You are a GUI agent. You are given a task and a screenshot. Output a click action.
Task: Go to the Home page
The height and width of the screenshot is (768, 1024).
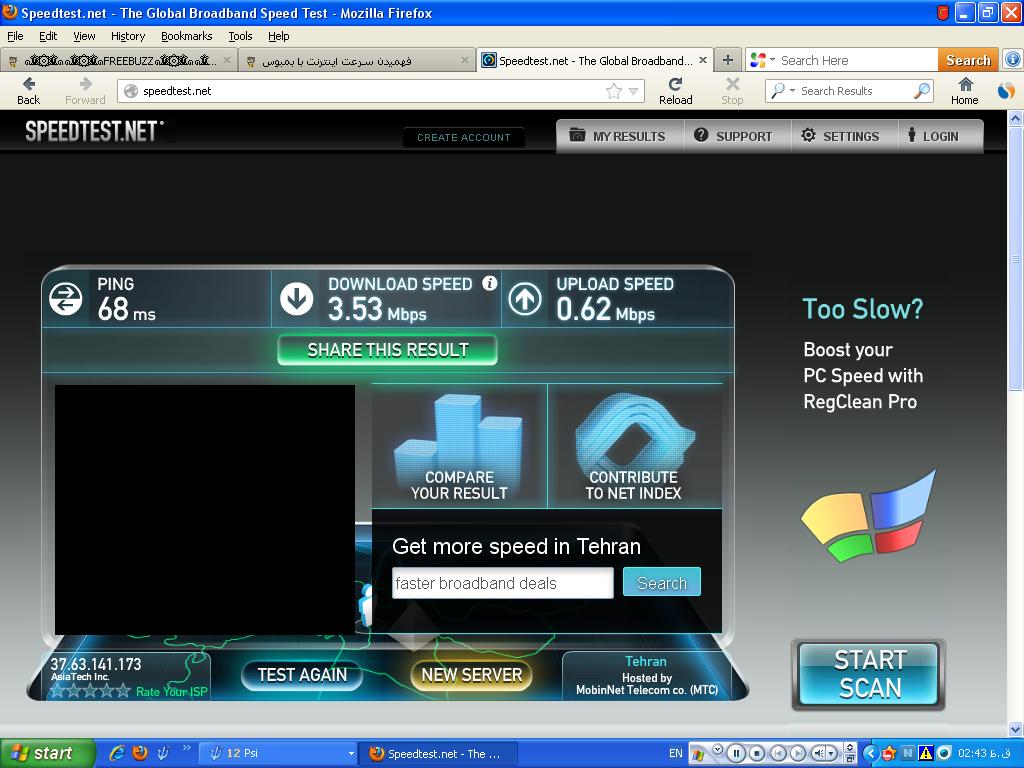965,91
